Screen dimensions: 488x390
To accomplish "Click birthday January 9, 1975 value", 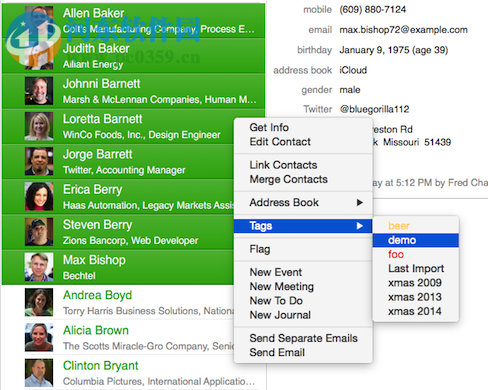I will click(x=393, y=50).
